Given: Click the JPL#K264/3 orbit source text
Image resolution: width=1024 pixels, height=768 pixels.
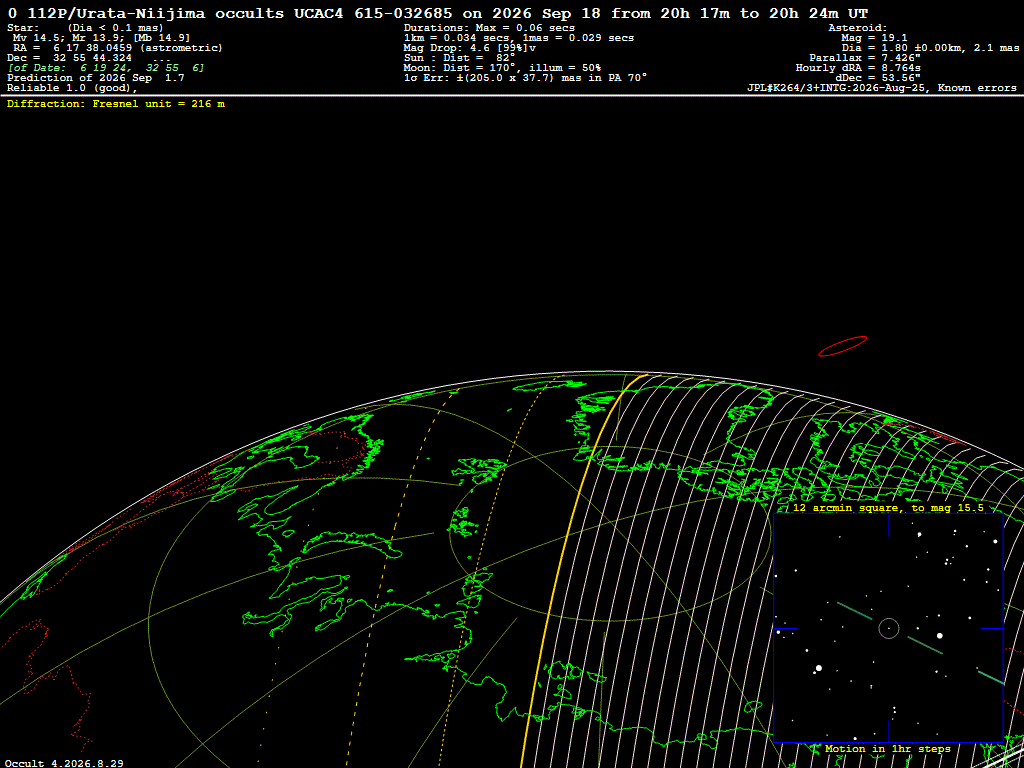Looking at the screenshot, I should click(882, 88).
